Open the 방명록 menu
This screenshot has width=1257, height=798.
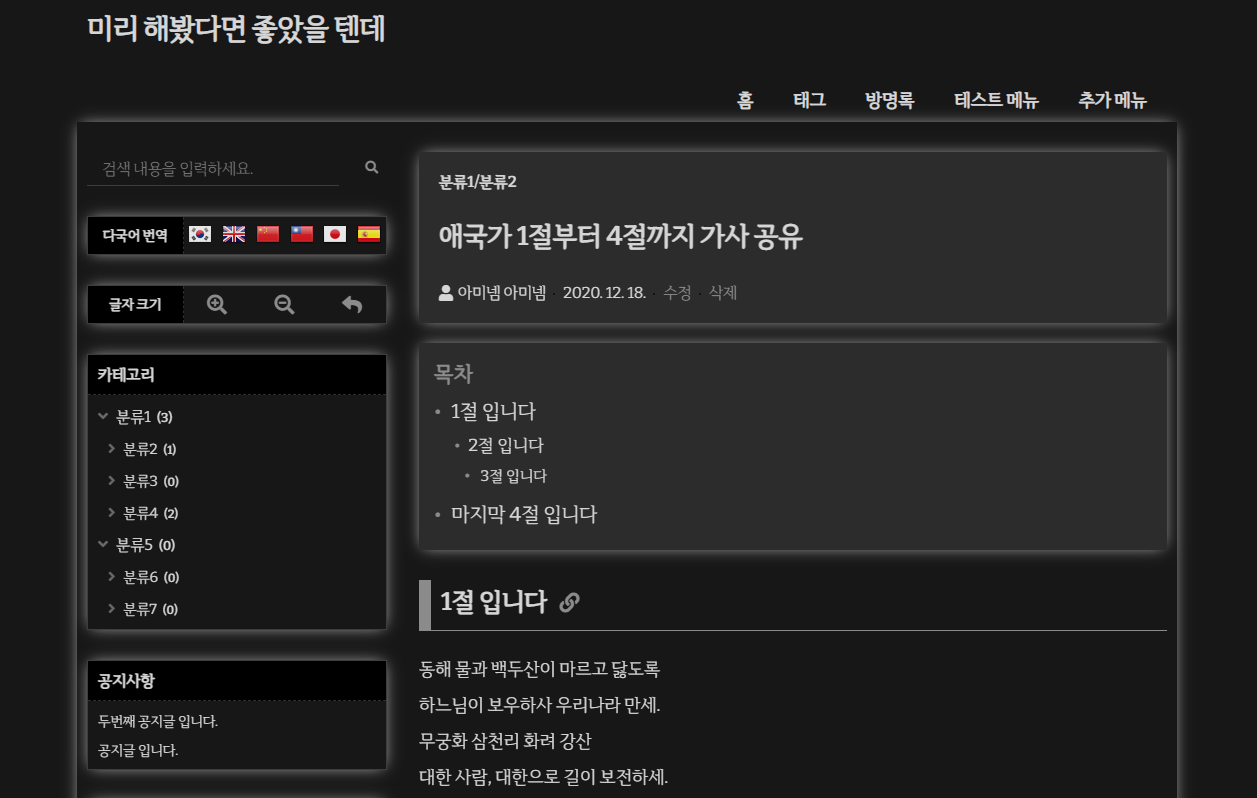889,100
